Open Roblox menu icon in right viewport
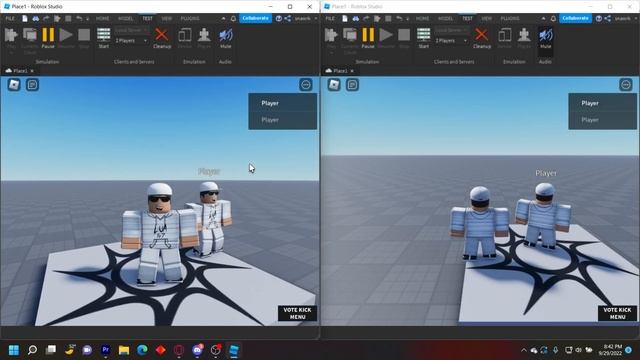 [x=334, y=84]
